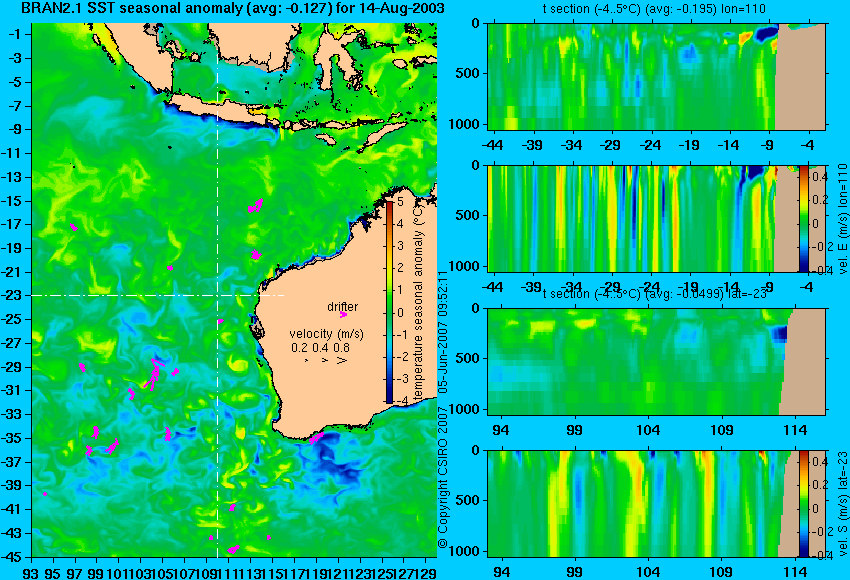Click the 'drifter' legend label
850x580 pixels.
343,306
